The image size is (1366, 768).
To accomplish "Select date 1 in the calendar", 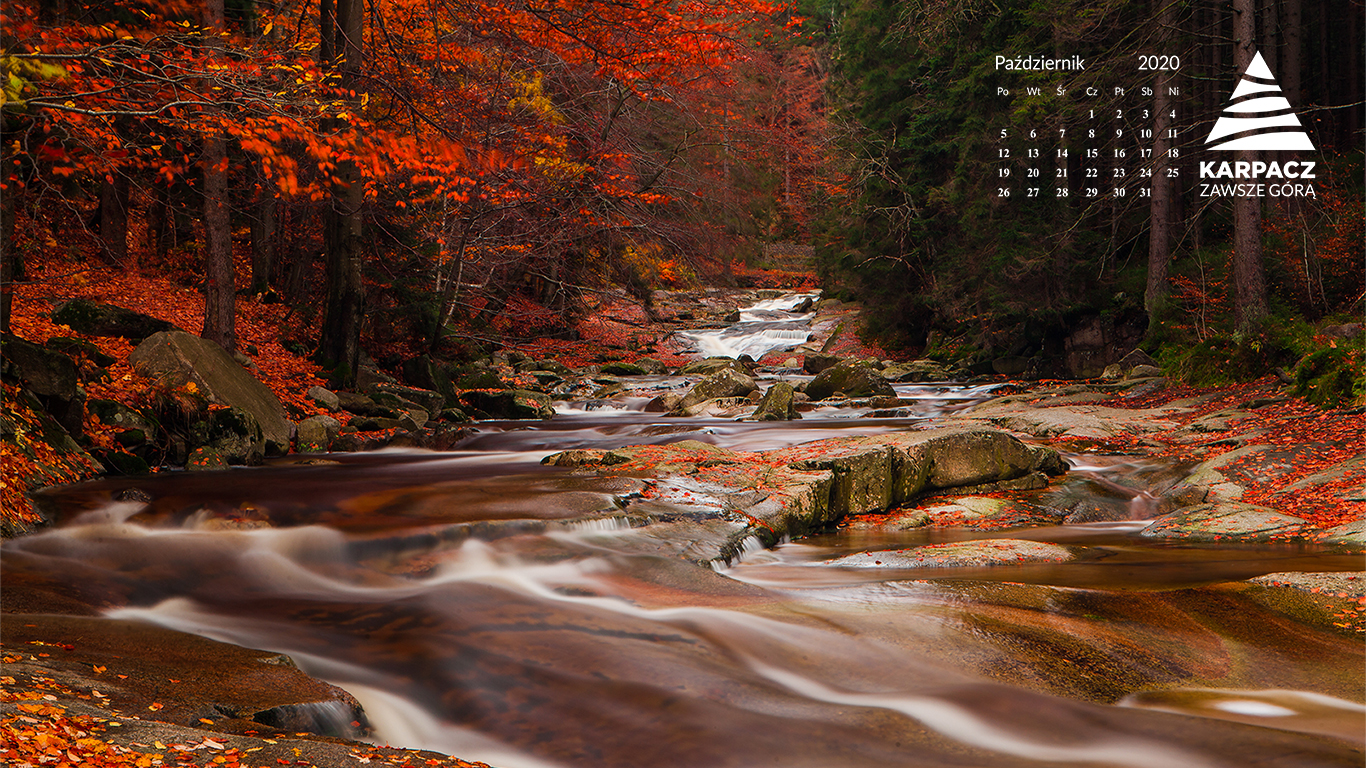I will (1091, 114).
